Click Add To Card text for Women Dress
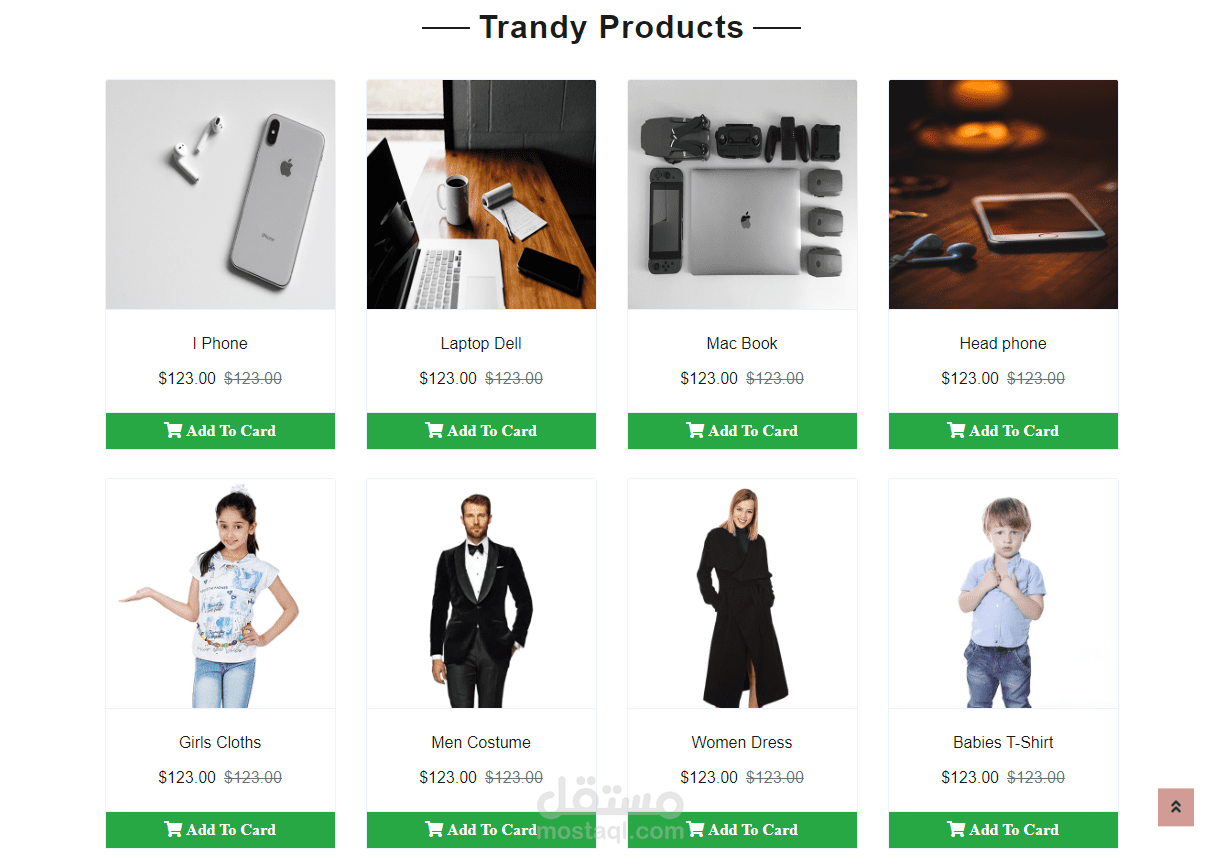The height and width of the screenshot is (861, 1222). point(753,830)
